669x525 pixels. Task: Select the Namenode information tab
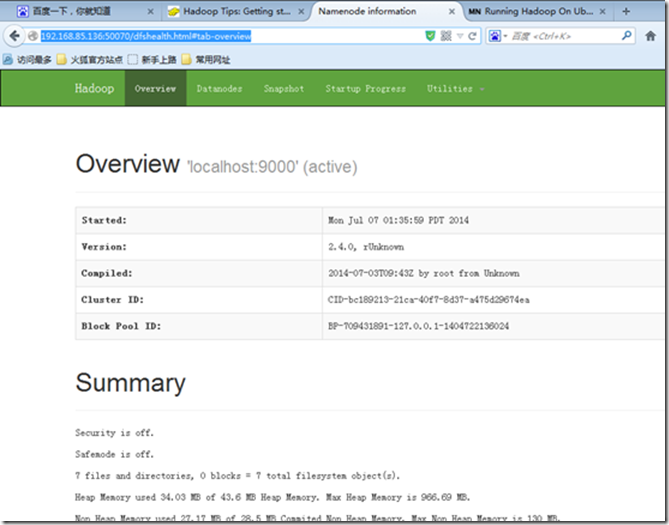(386, 12)
